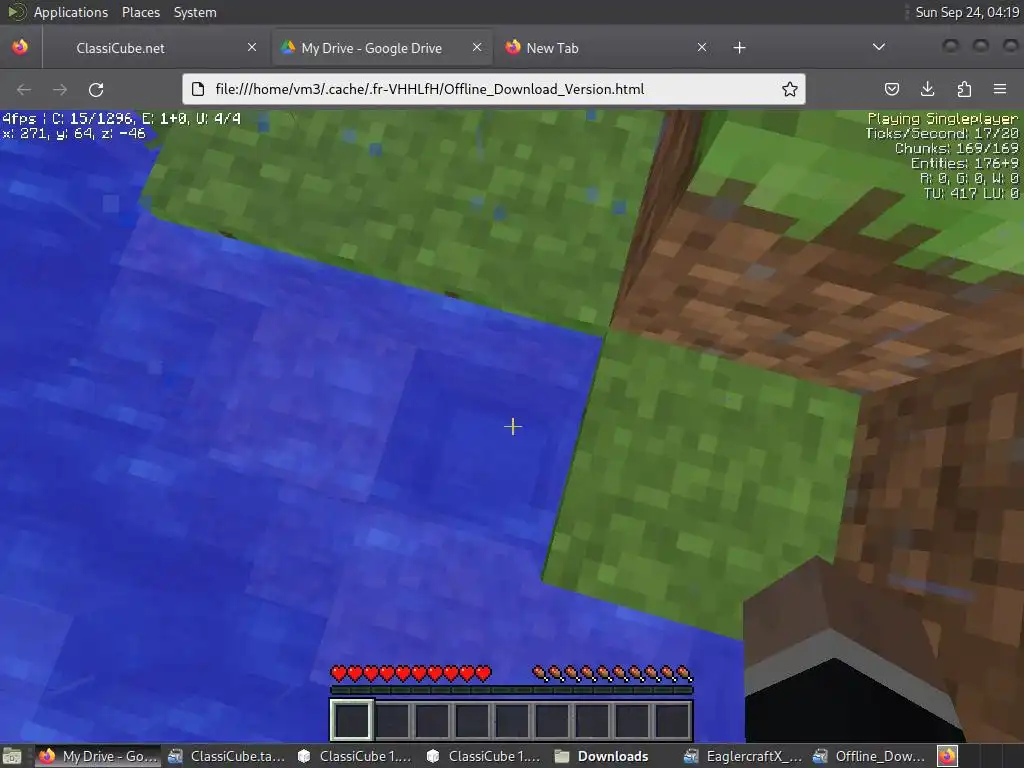
Task: Select the last hotbar slot
Action: click(671, 719)
